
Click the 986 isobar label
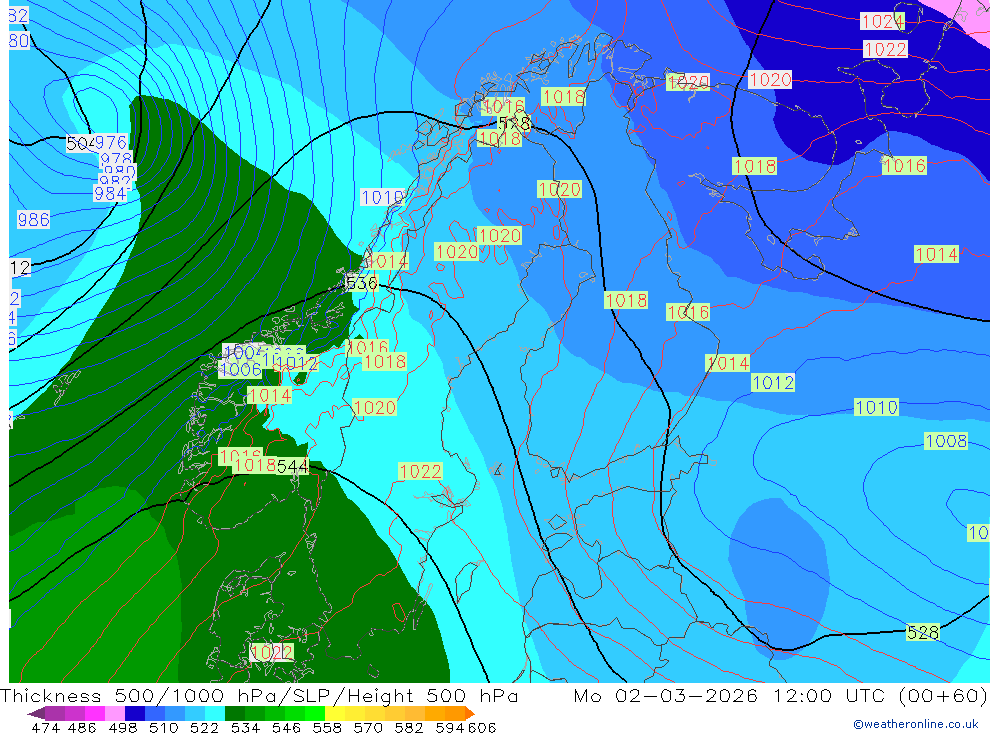(33, 219)
